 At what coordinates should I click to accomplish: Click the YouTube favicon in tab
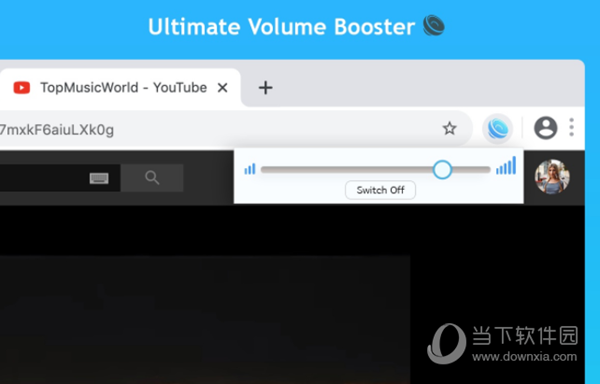point(22,88)
